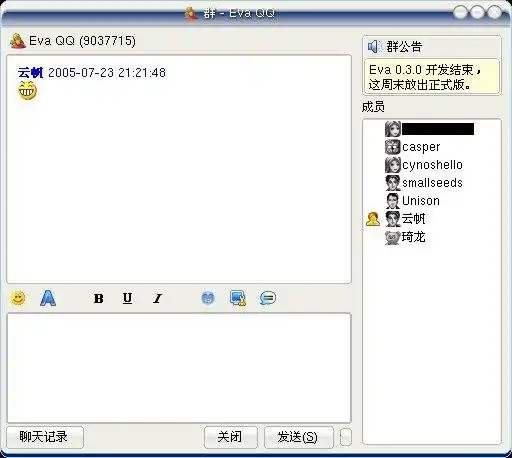The image size is (512, 458).
Task: Click smallseeds' avatar icon
Action: tap(393, 183)
